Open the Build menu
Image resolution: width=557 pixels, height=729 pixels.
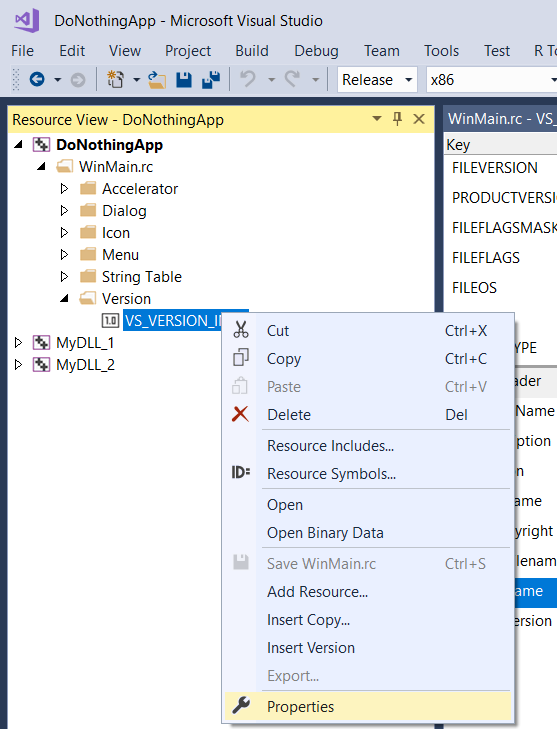(x=252, y=51)
